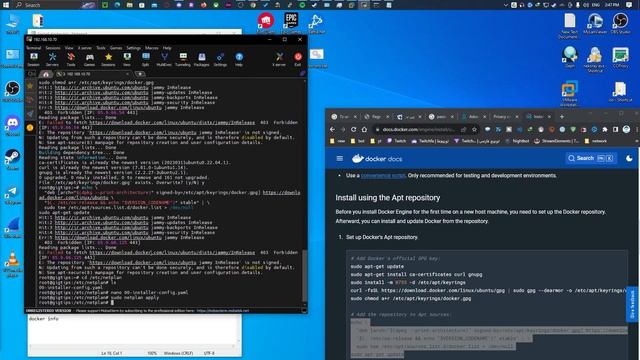The image size is (640, 360).
Task: Open the Macros menu in MobaXterm
Action: (151, 48)
